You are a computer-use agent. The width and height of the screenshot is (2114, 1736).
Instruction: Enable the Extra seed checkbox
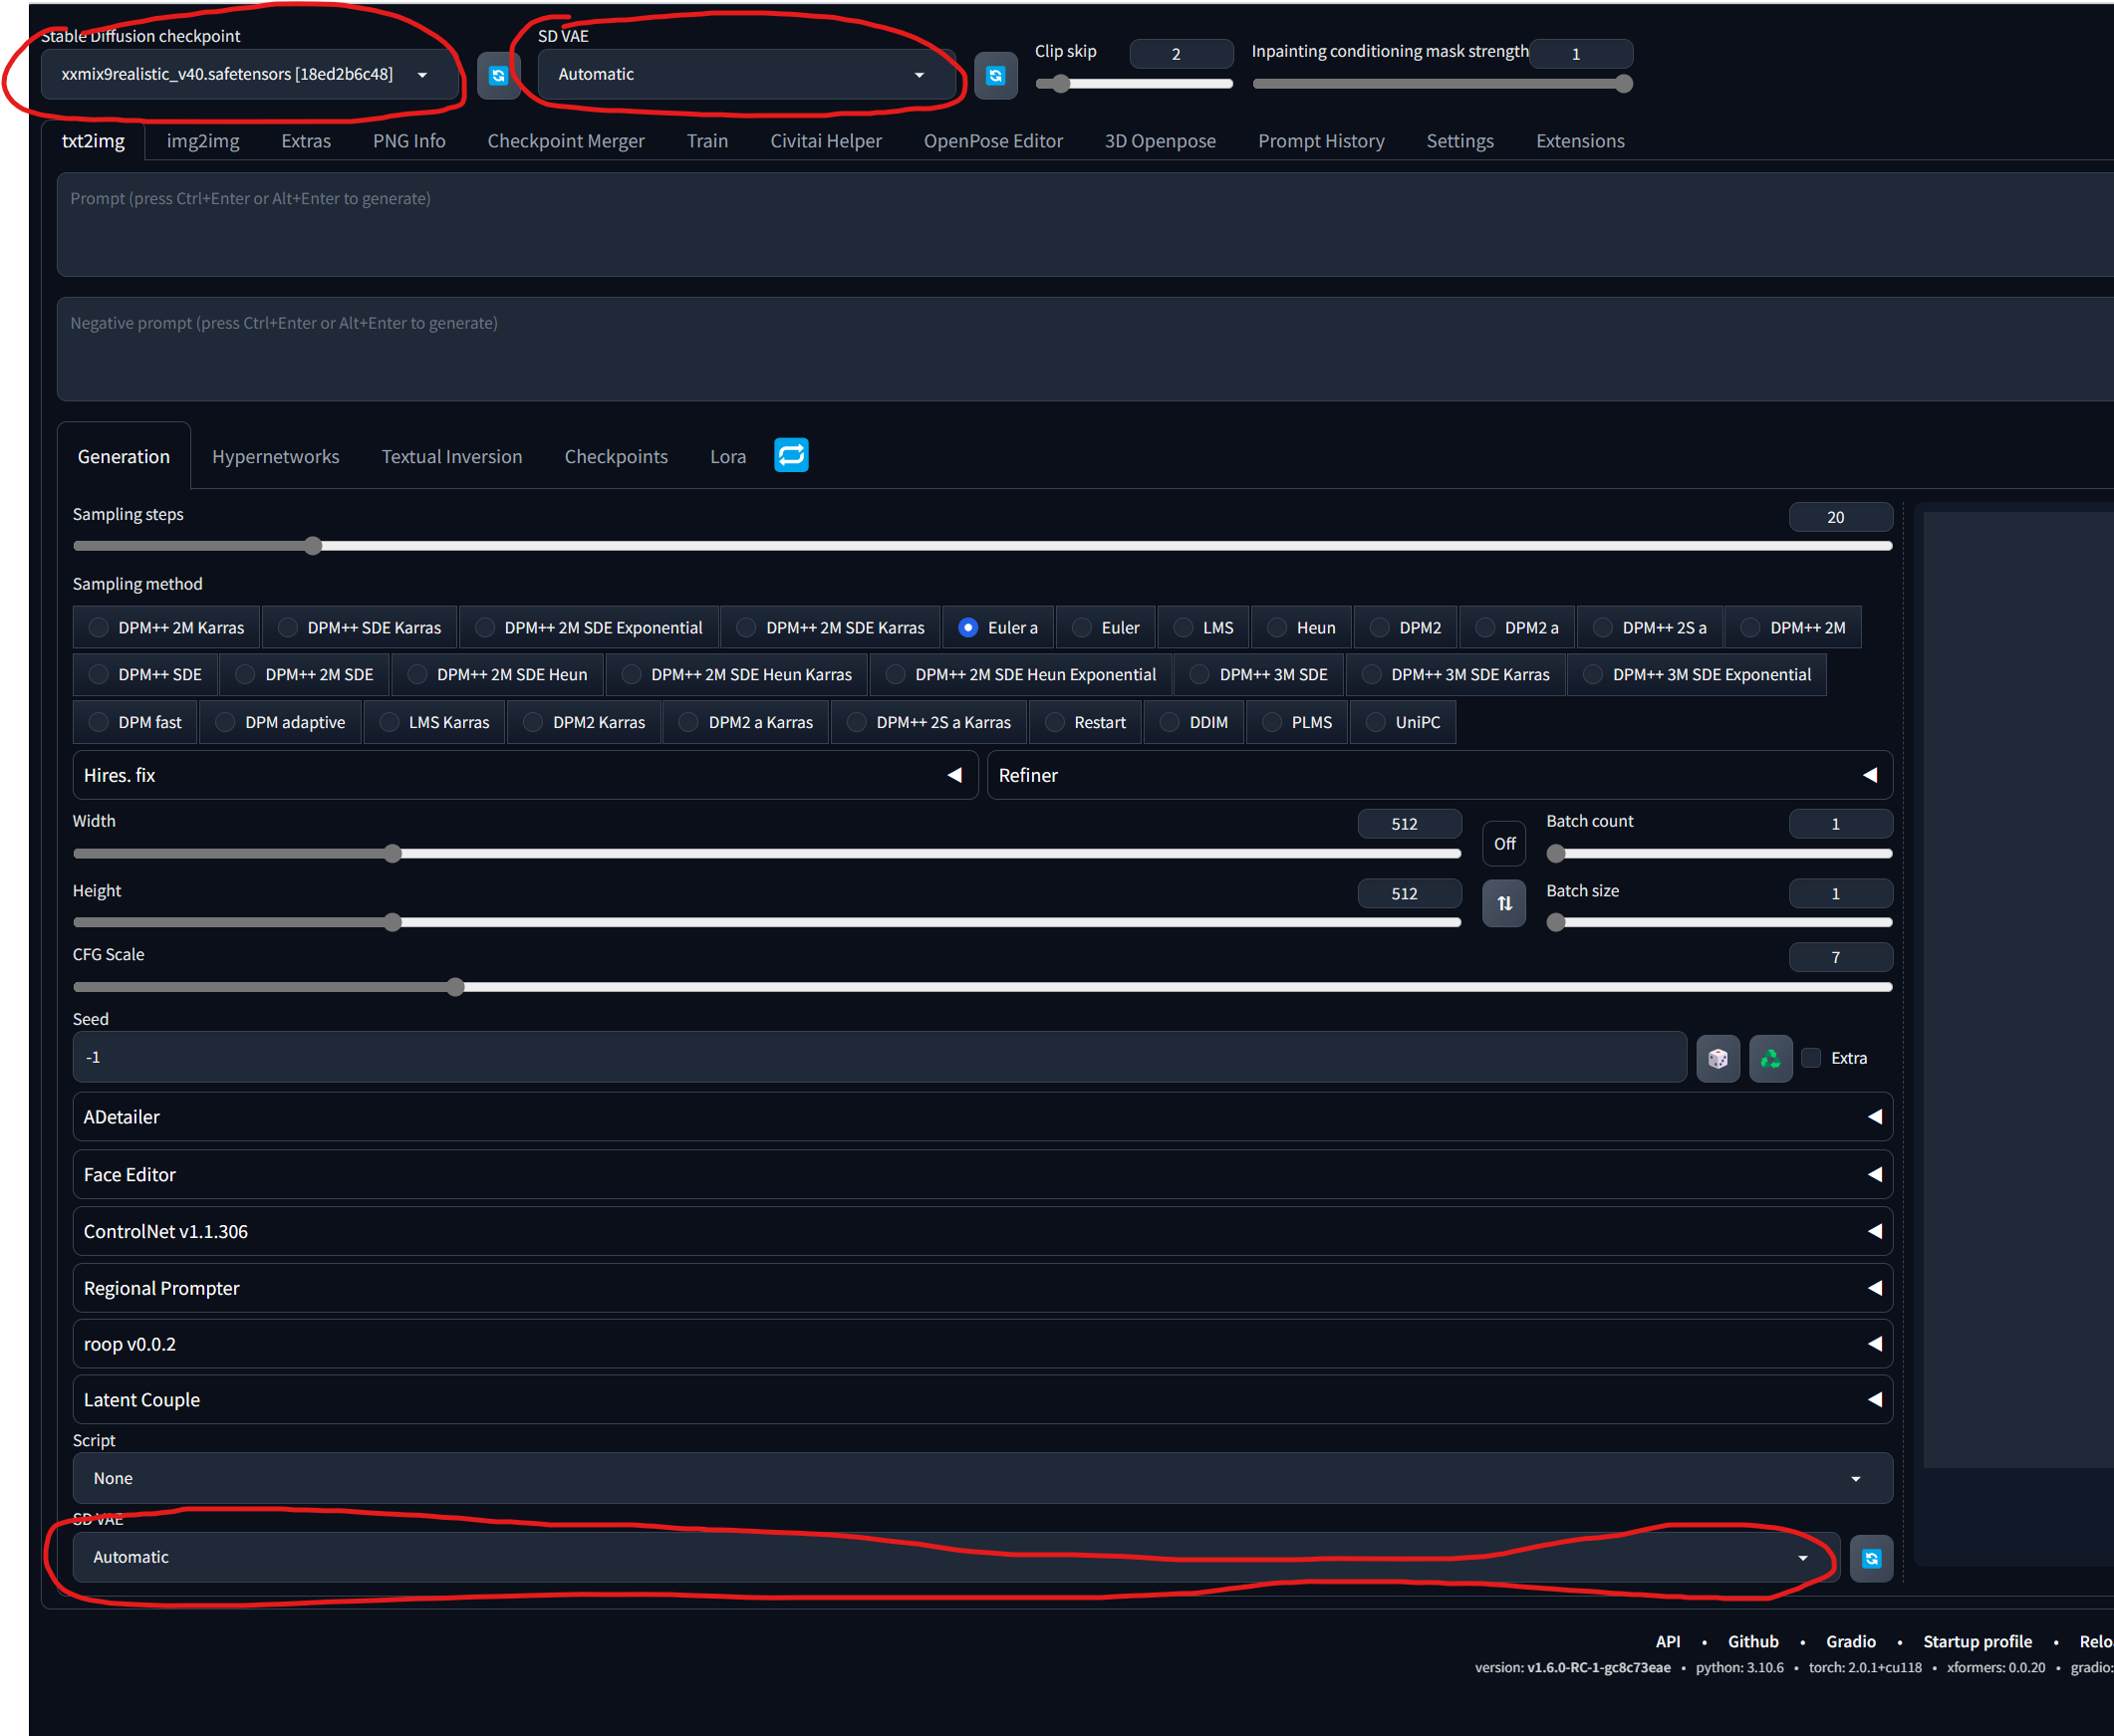coord(1810,1058)
